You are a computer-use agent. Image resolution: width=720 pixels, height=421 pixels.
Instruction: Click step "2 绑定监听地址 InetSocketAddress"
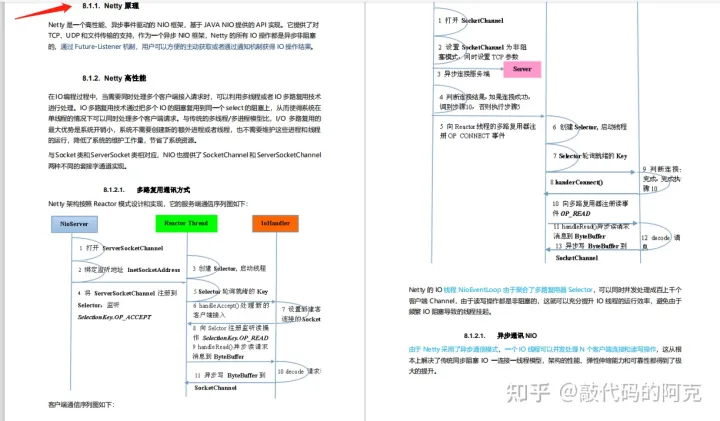click(x=129, y=269)
